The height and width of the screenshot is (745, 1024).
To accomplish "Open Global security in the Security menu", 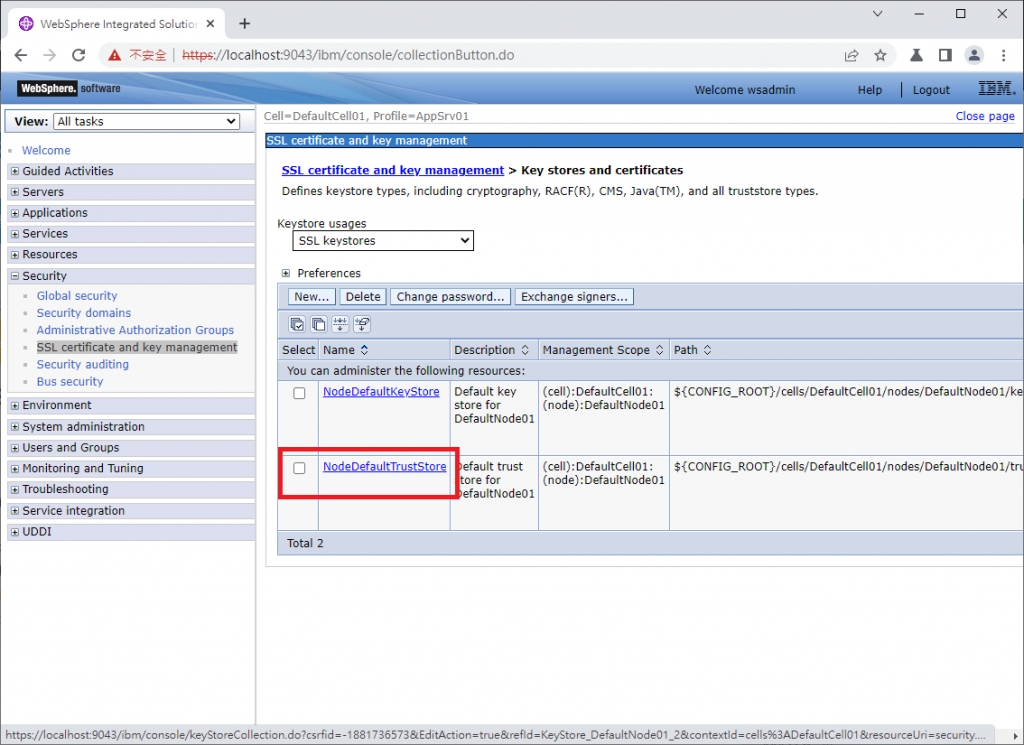I will tap(77, 296).
